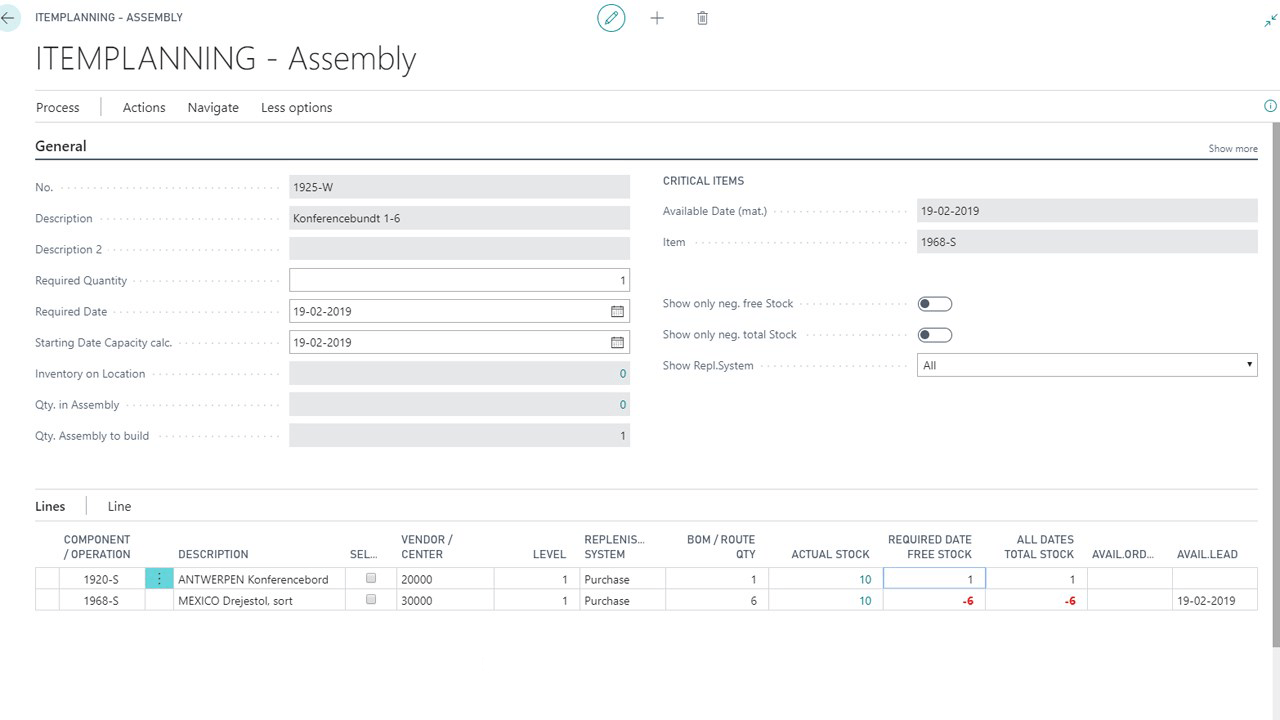Click the Component / Operation column header
This screenshot has height=720, width=1280.
(x=97, y=547)
